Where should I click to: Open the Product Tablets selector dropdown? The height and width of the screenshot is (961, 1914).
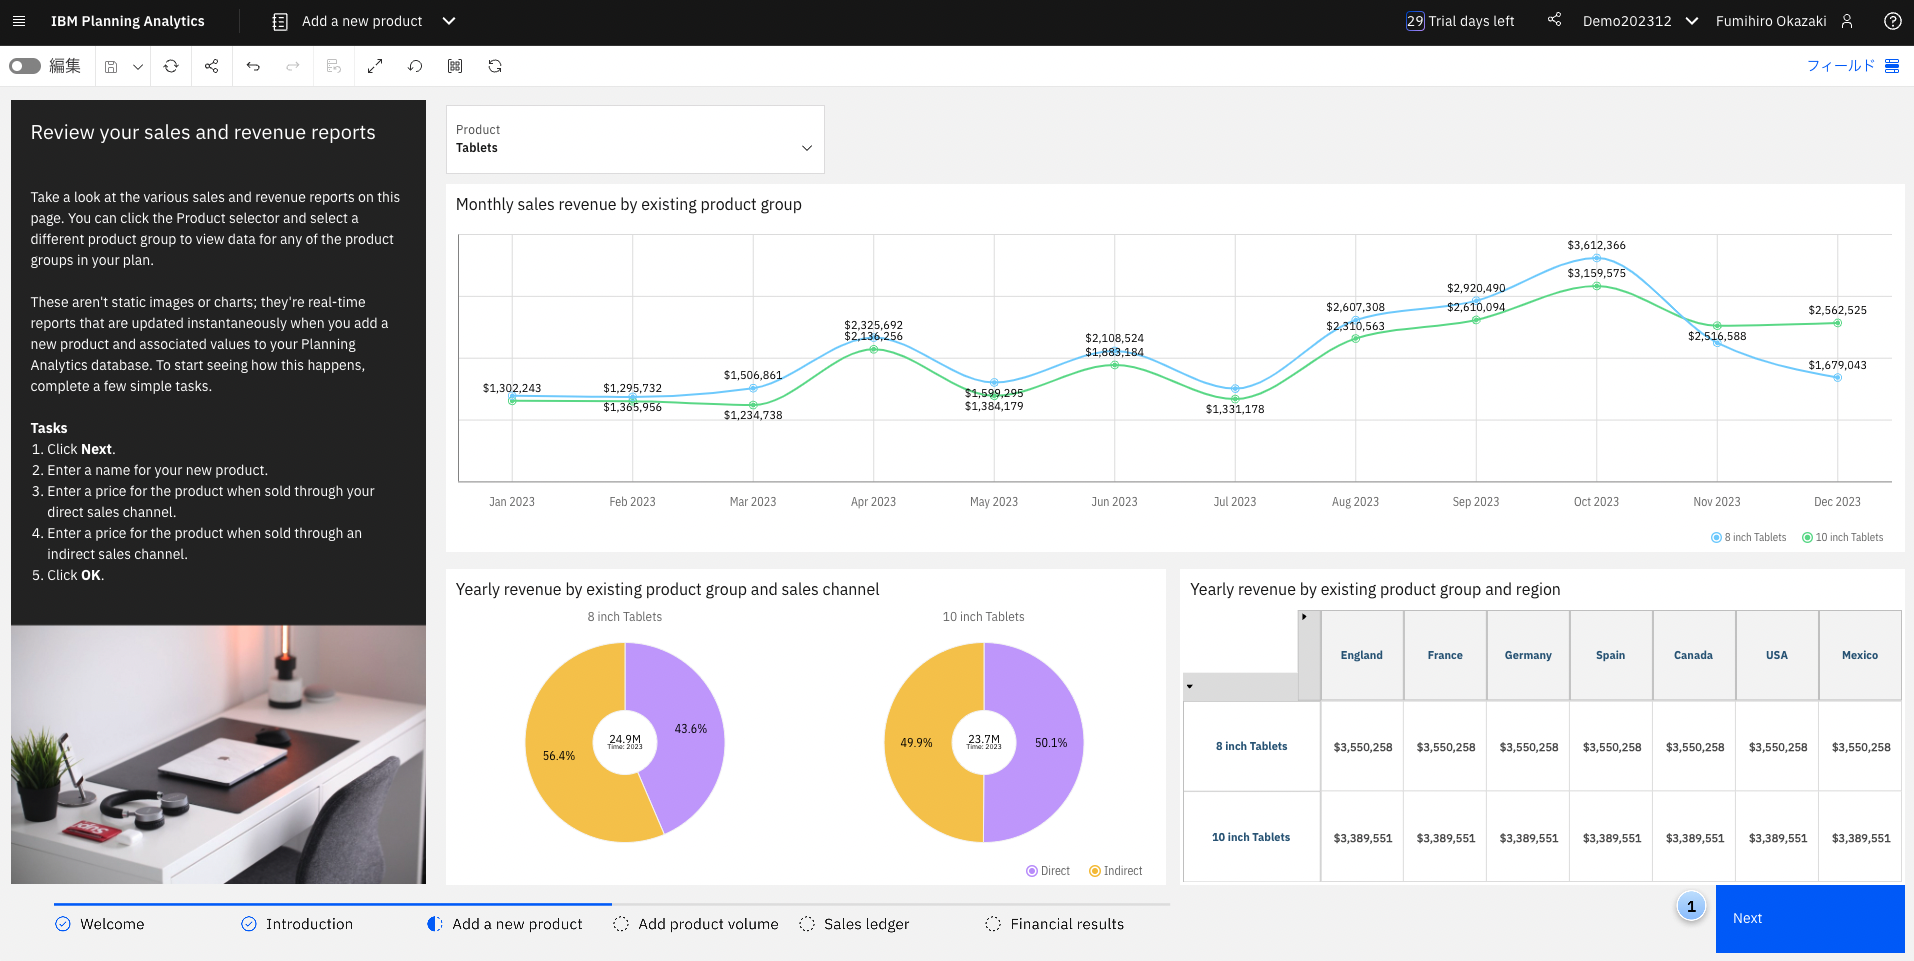click(x=635, y=139)
